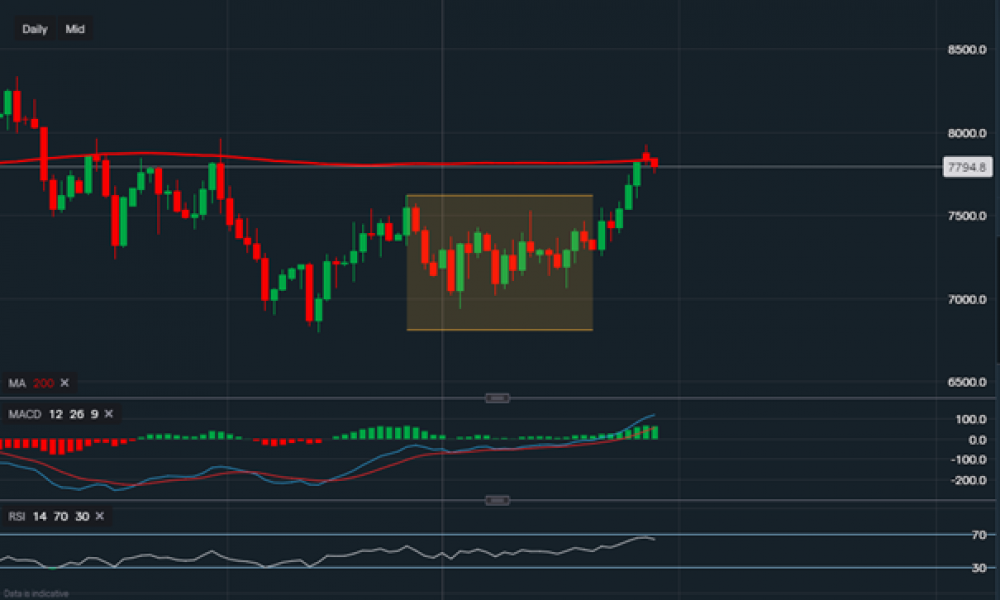The width and height of the screenshot is (1000, 600).
Task: Select the RSI indicator label
Action: tap(16, 517)
